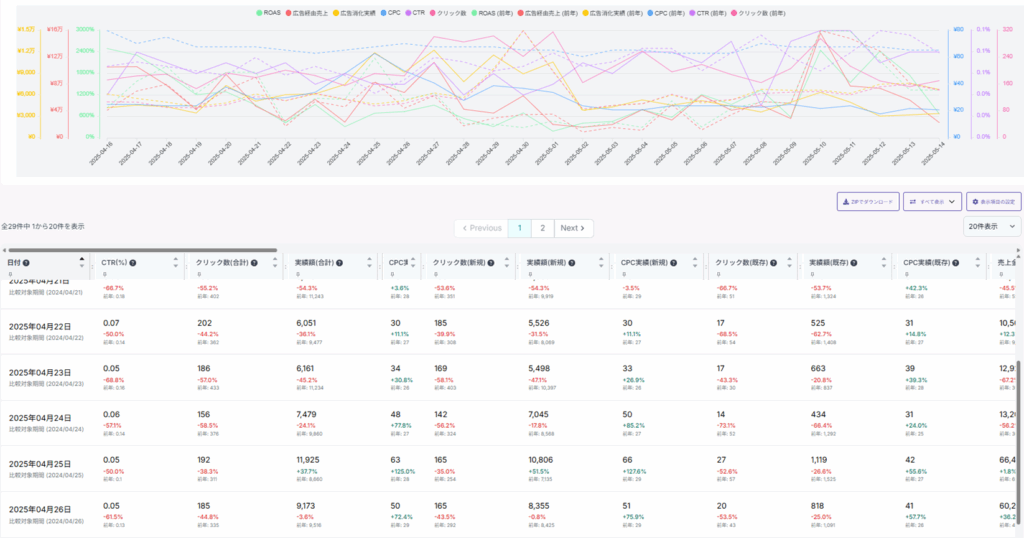Image resolution: width=1024 pixels, height=538 pixels.
Task: Go to page 2 of results
Action: 542,228
